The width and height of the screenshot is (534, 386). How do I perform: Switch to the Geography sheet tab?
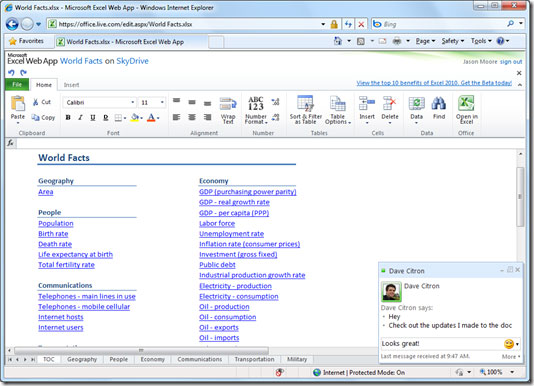click(x=82, y=359)
